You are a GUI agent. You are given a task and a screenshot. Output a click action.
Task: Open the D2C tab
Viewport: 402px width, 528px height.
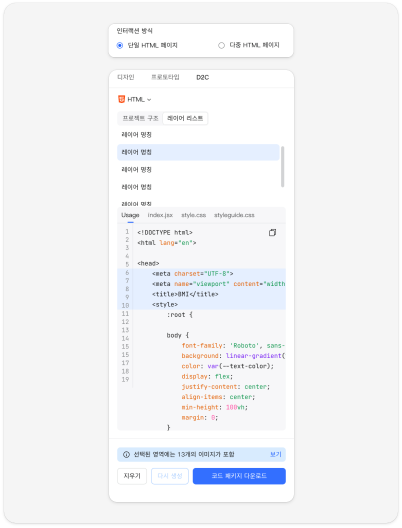(x=202, y=77)
